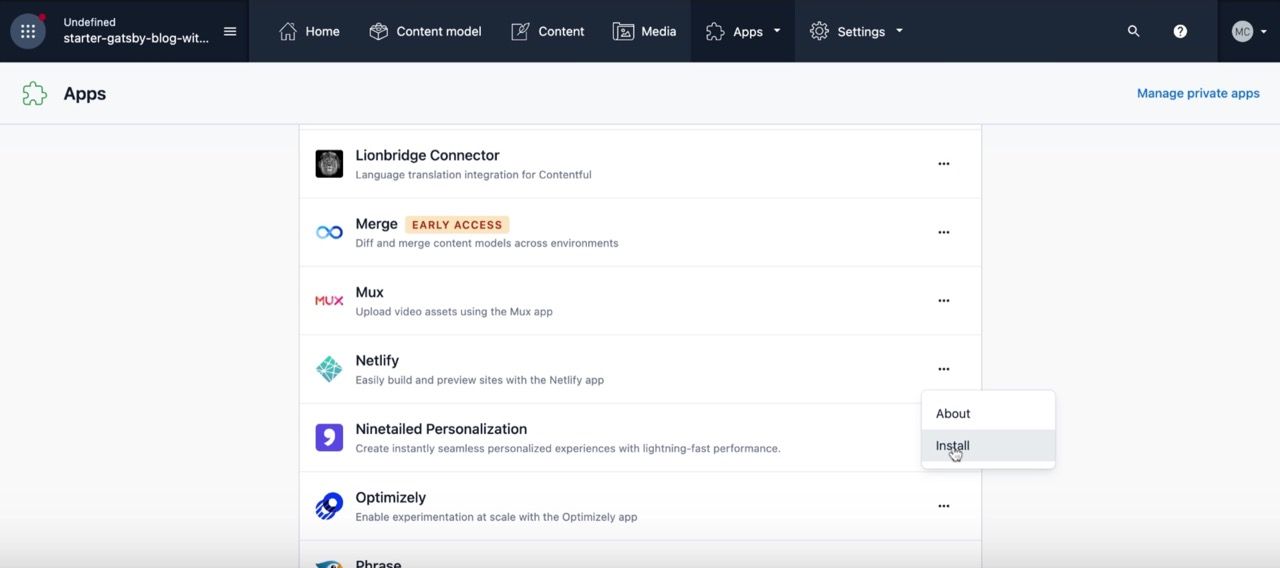Click the Home house icon
The image size is (1280, 568).
click(x=288, y=31)
